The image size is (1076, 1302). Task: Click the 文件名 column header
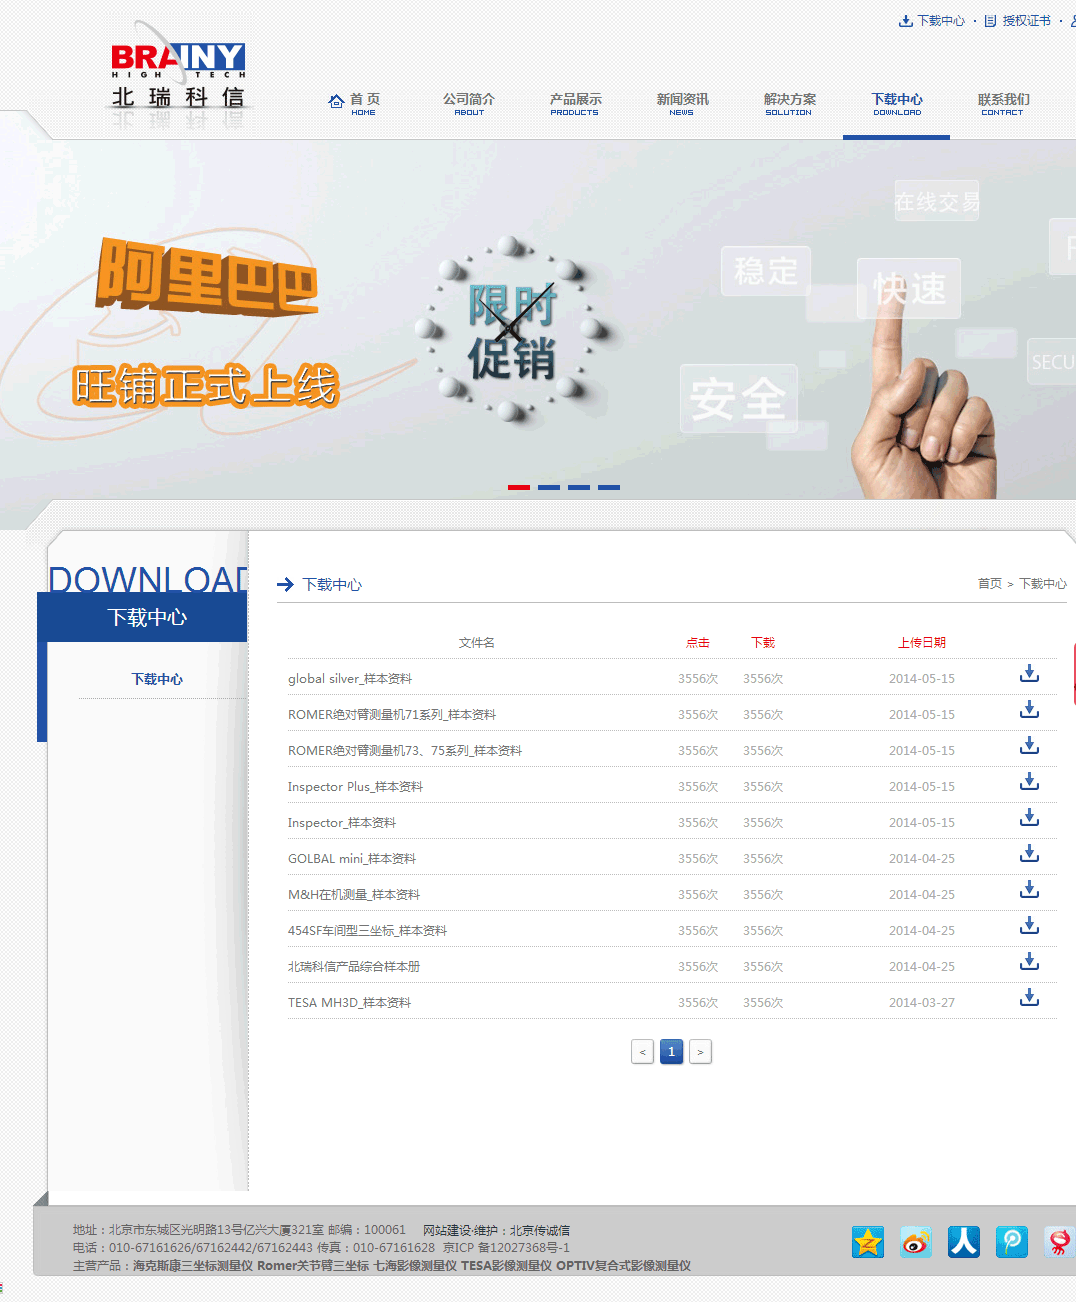(477, 643)
